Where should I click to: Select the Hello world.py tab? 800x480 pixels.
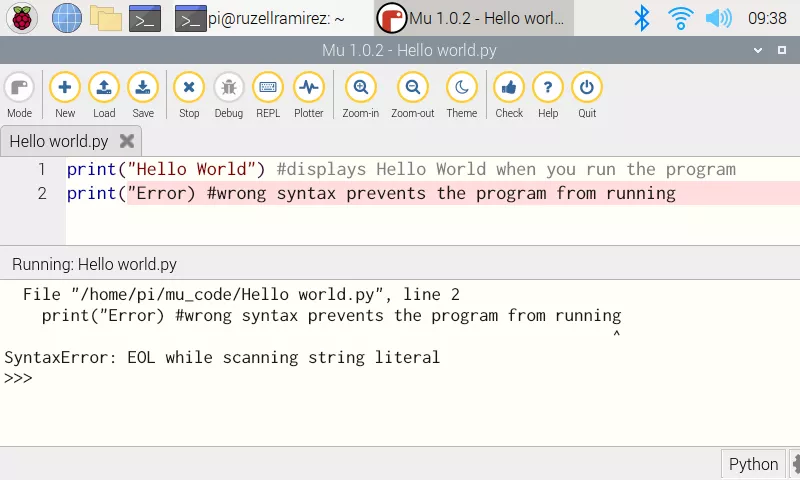pos(59,141)
